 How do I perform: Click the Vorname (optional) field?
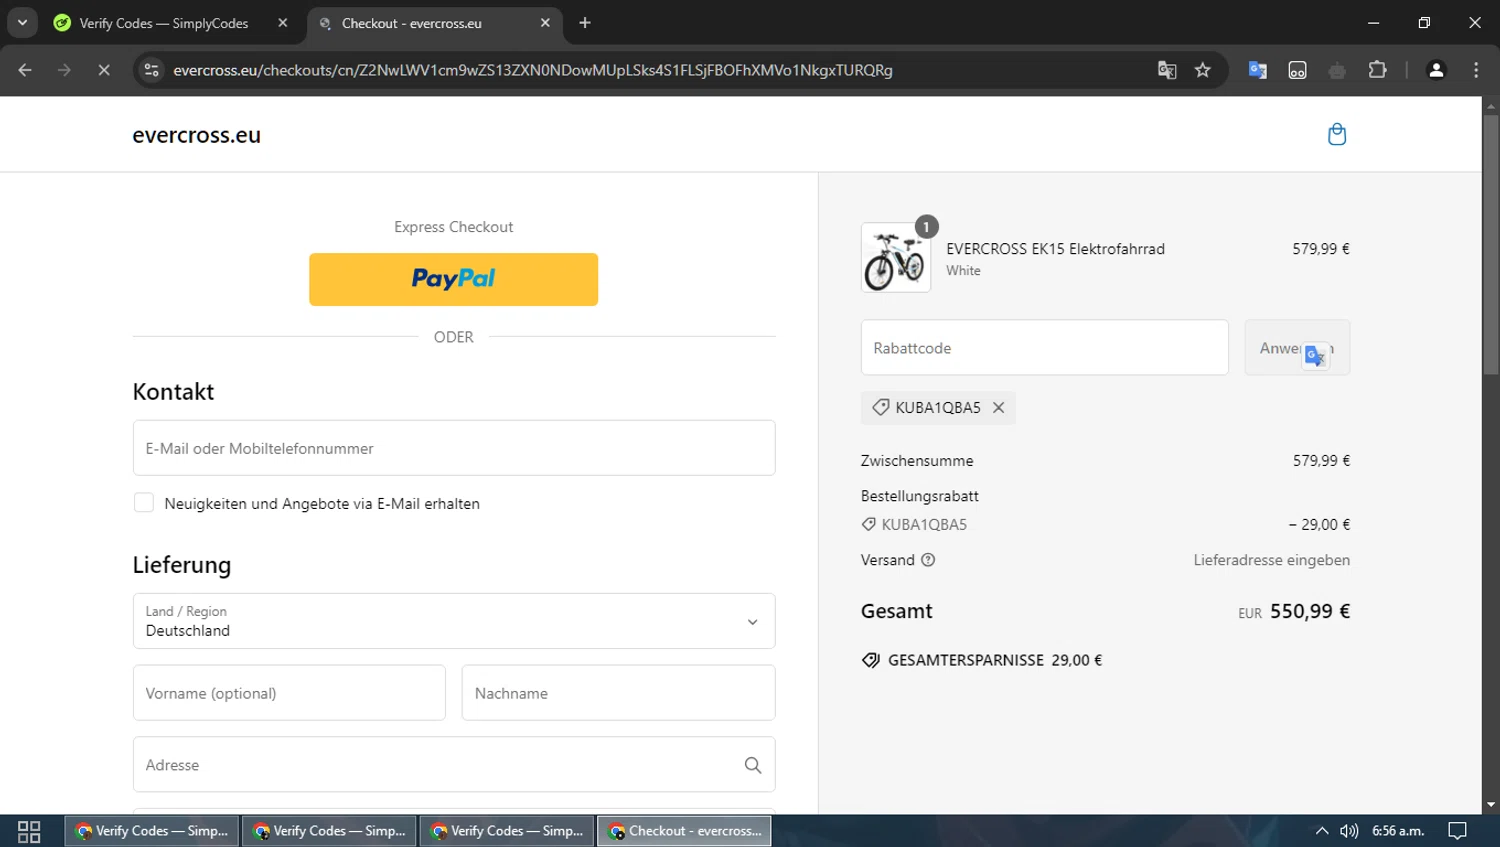(x=289, y=693)
